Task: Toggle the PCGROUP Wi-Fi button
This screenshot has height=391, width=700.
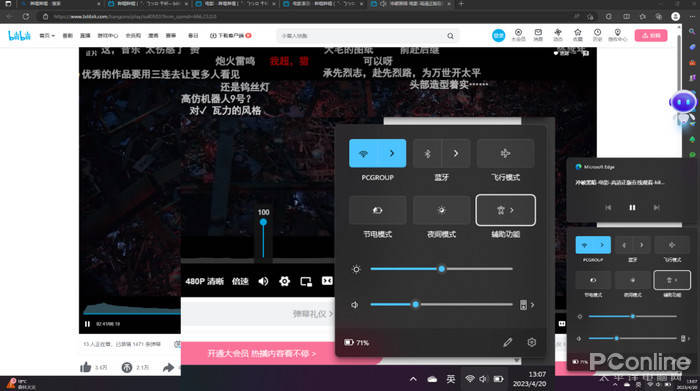Action: click(x=363, y=153)
